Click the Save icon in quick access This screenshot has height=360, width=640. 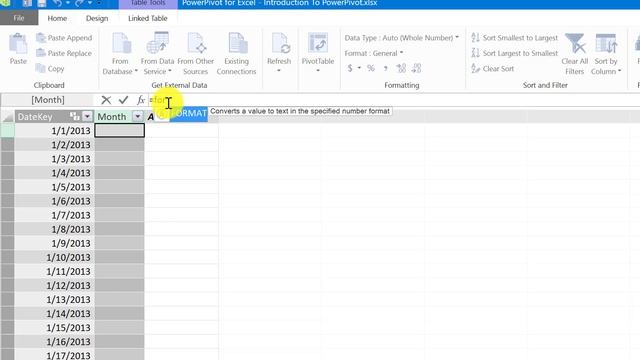(42, 4)
